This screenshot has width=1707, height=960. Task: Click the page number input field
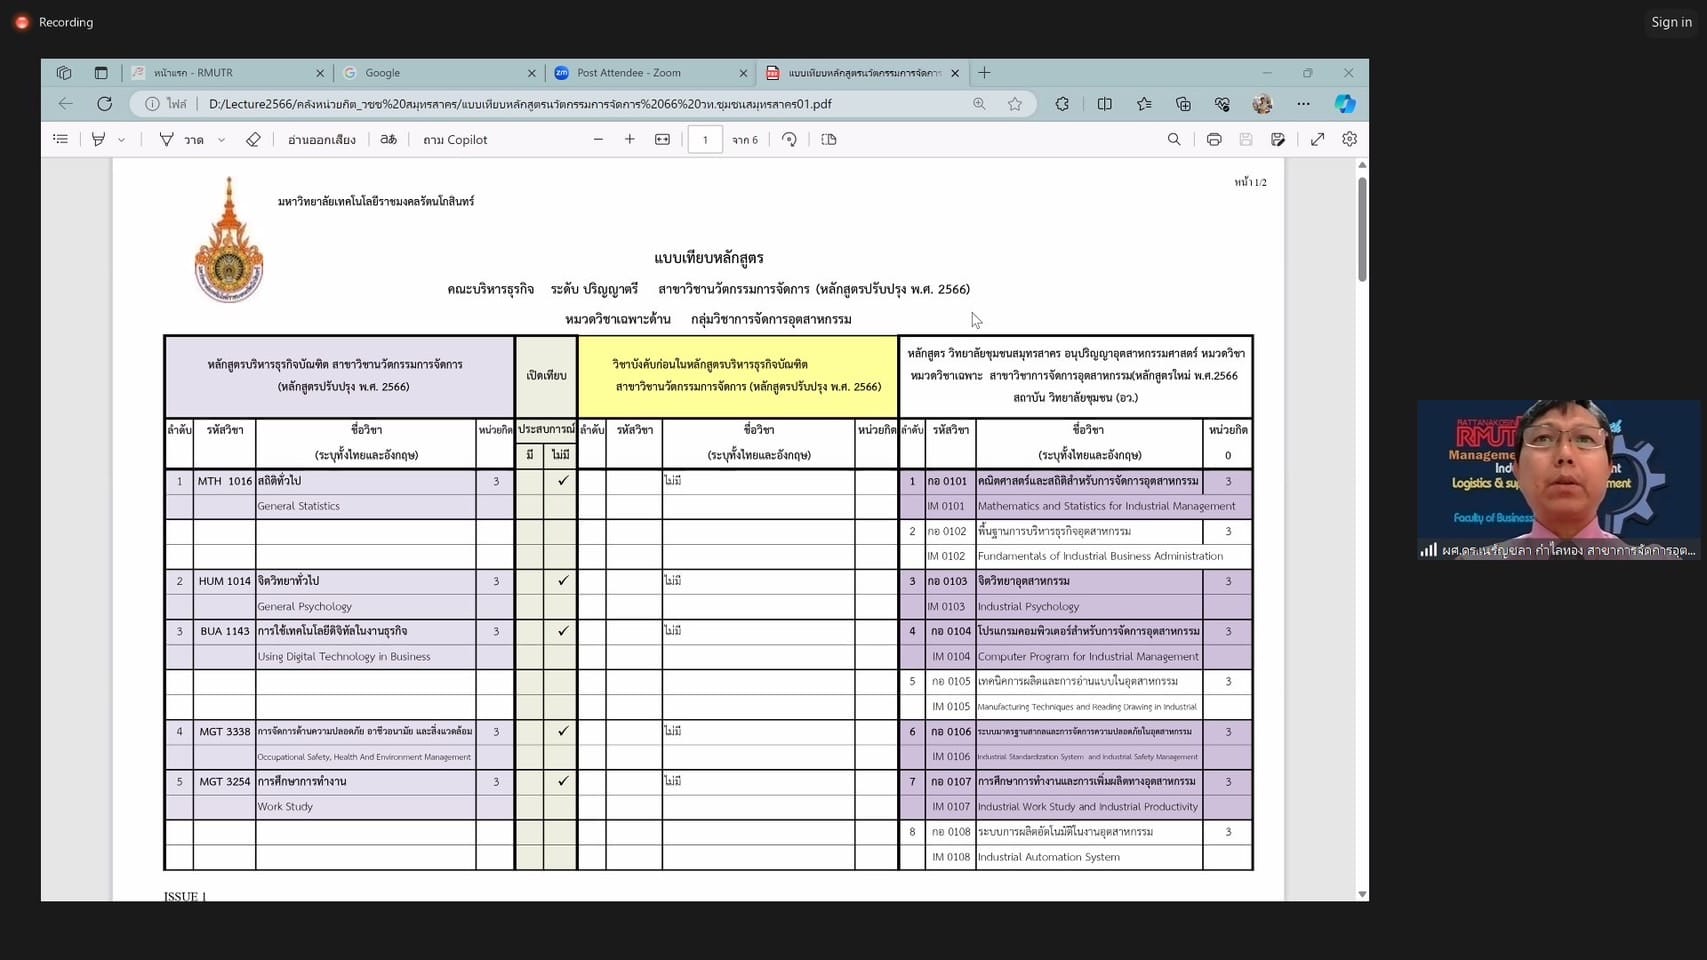coord(705,140)
